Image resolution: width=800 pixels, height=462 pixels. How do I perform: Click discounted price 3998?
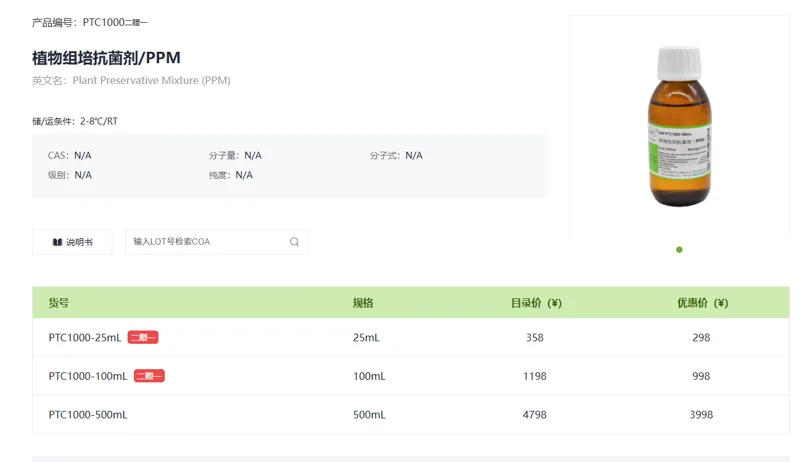tap(701, 415)
